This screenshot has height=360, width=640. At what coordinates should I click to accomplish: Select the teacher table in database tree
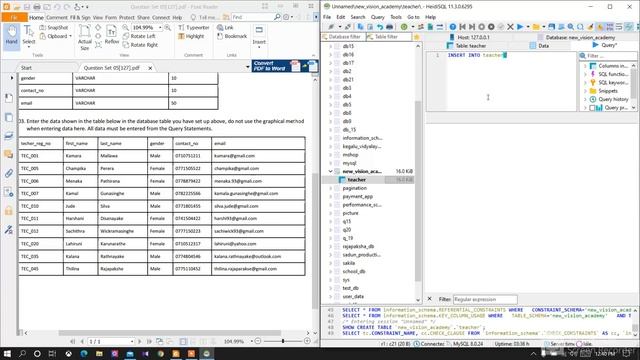pos(356,180)
